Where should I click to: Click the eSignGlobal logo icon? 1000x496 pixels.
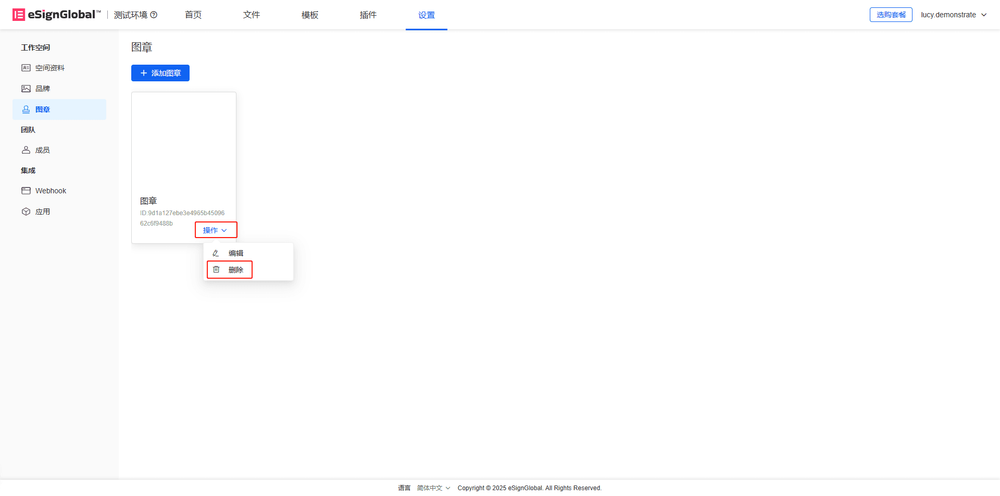pyautogui.click(x=18, y=15)
